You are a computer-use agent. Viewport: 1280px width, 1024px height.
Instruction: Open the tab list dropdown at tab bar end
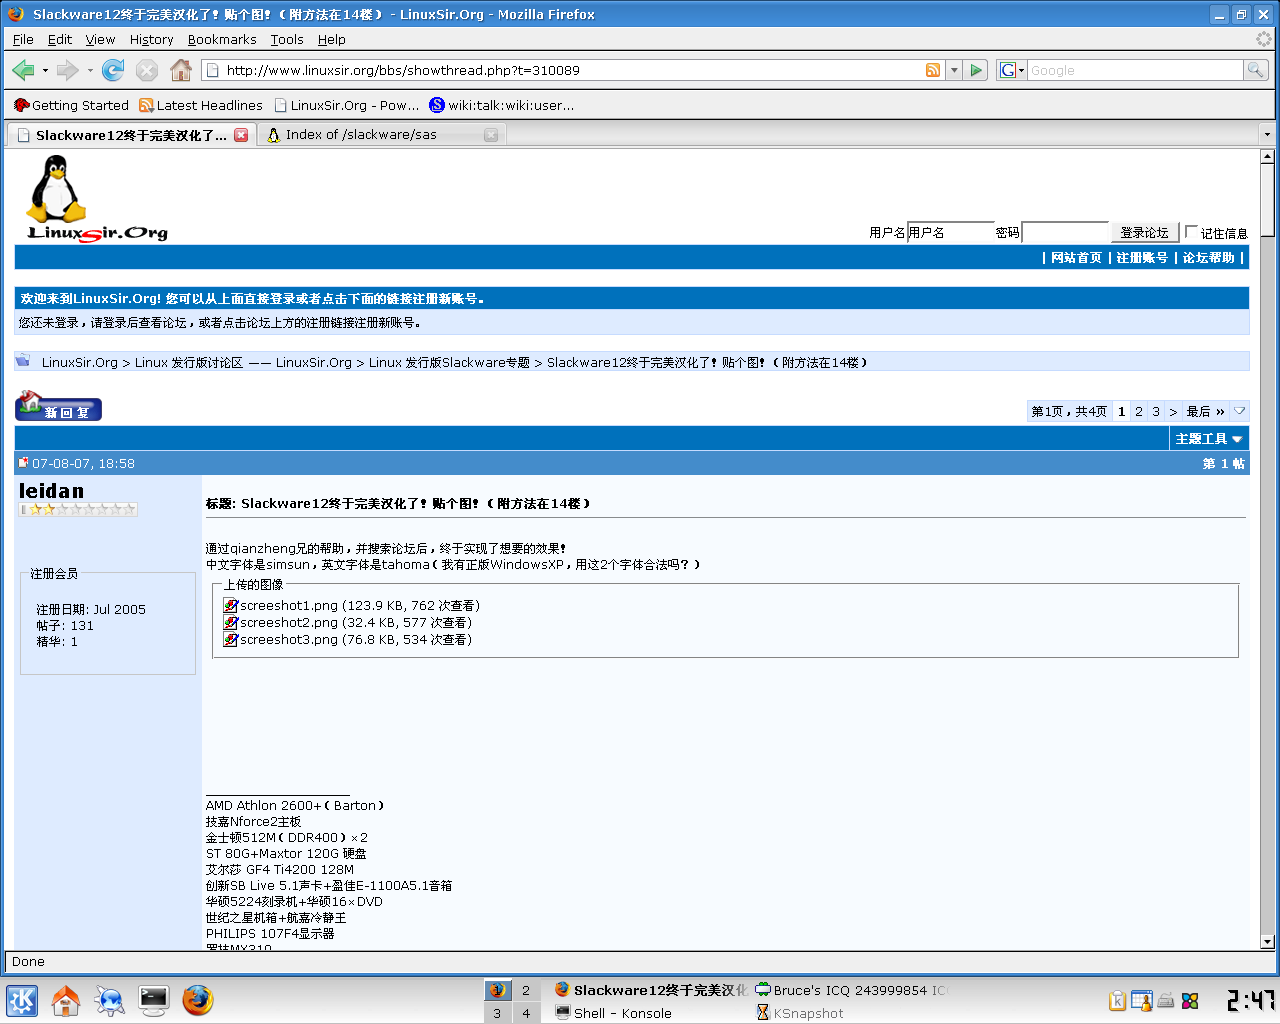(1267, 134)
